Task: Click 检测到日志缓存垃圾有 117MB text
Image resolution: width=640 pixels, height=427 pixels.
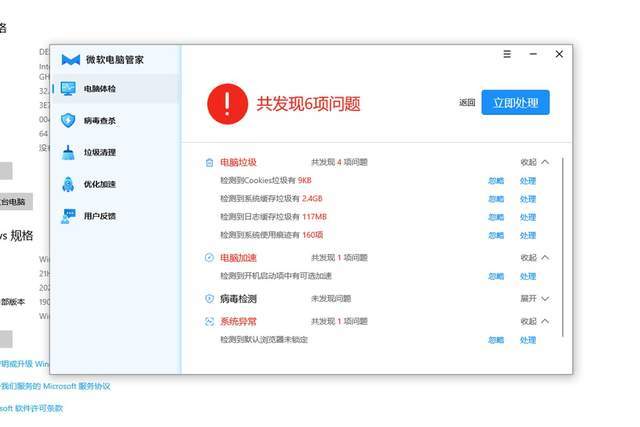Action: click(x=273, y=217)
